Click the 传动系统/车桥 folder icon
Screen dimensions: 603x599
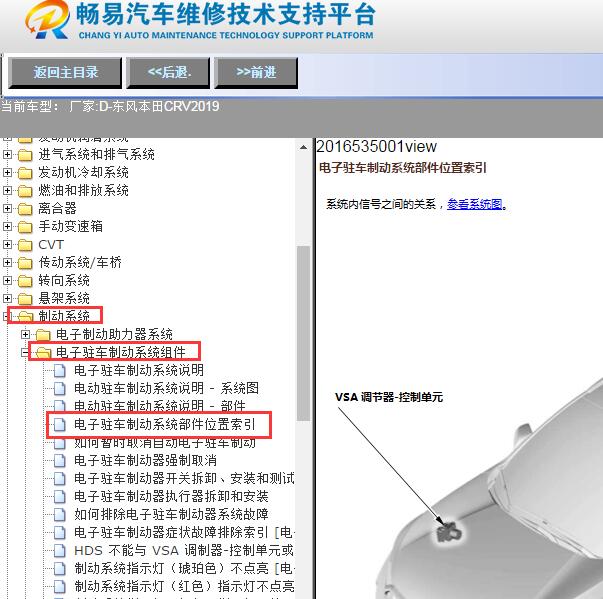pyautogui.click(x=25, y=263)
